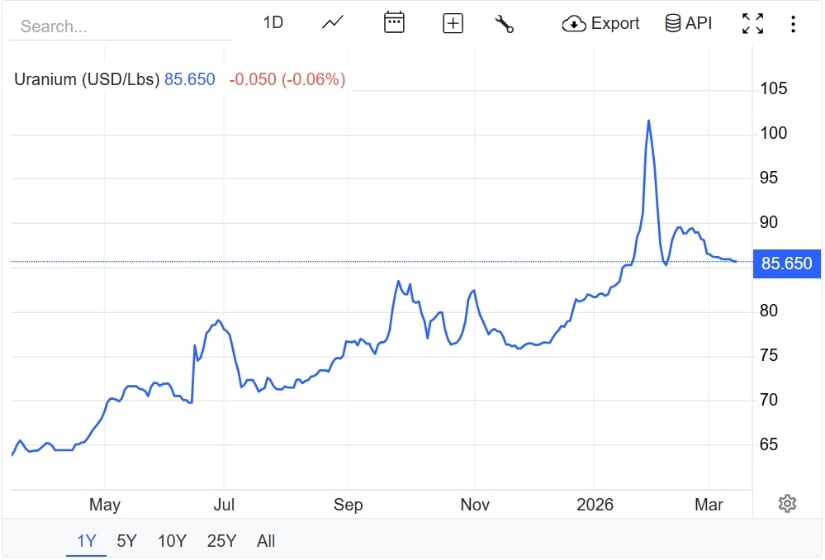Open the three-dot more options menu

[x=793, y=23]
